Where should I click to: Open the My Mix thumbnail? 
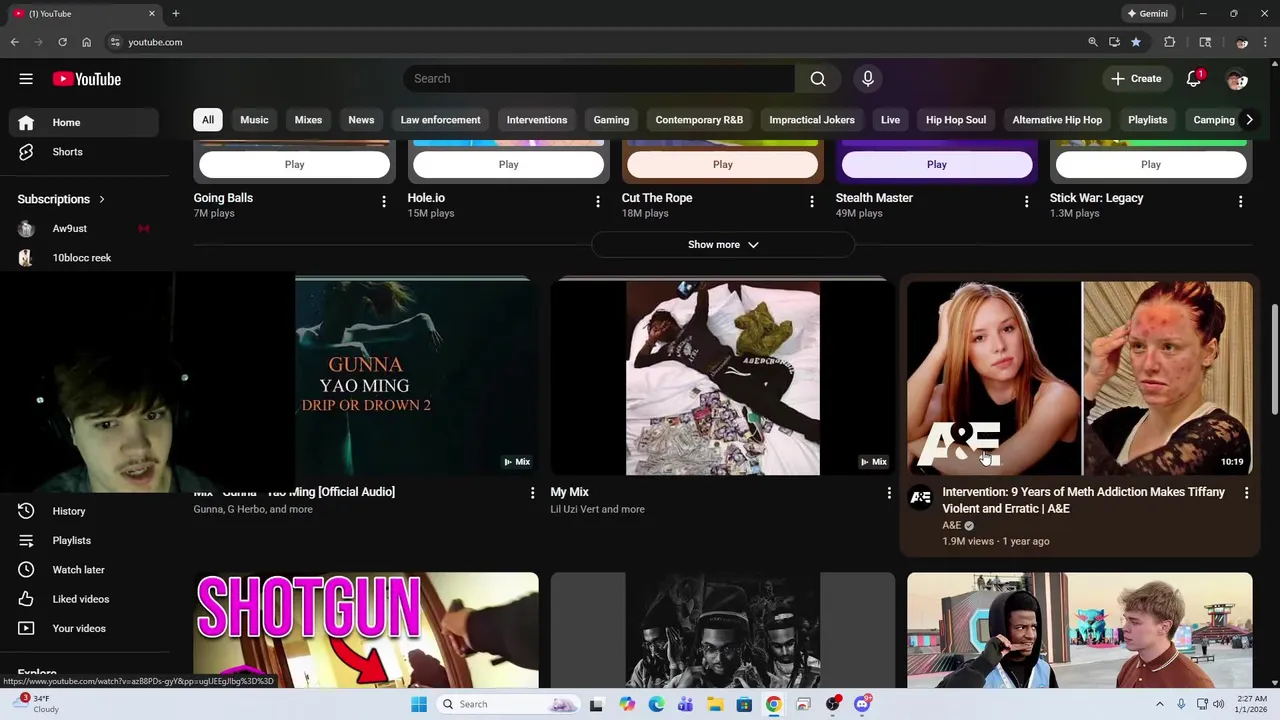click(723, 378)
